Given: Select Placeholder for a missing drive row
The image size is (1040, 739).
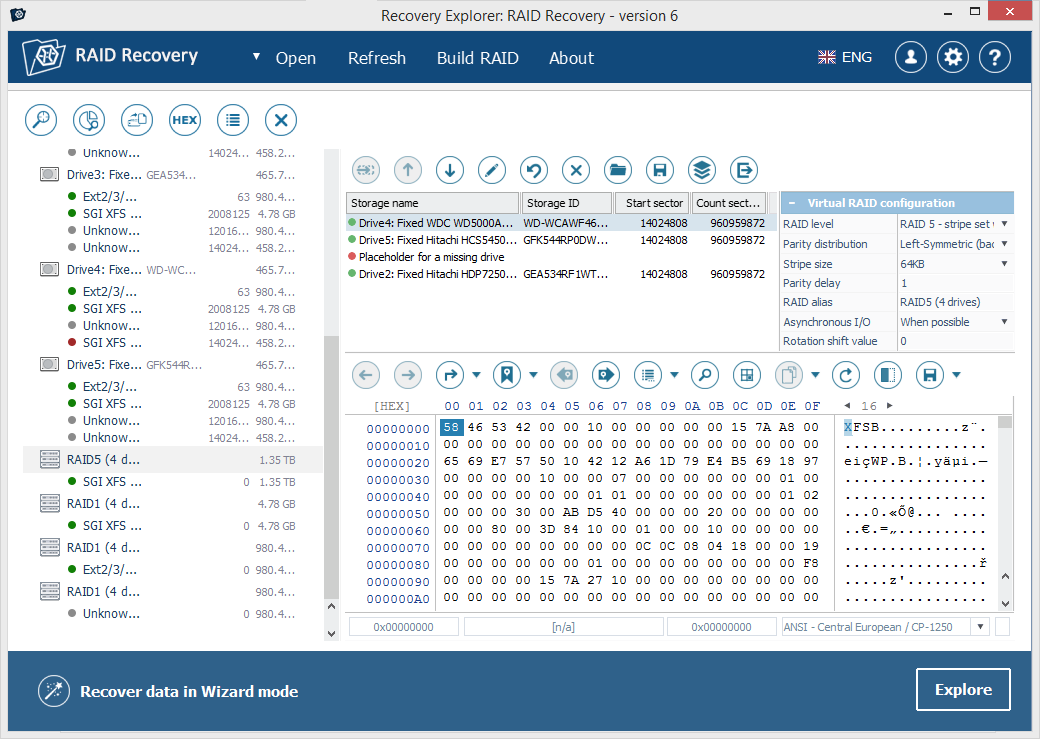Looking at the screenshot, I should pos(561,257).
